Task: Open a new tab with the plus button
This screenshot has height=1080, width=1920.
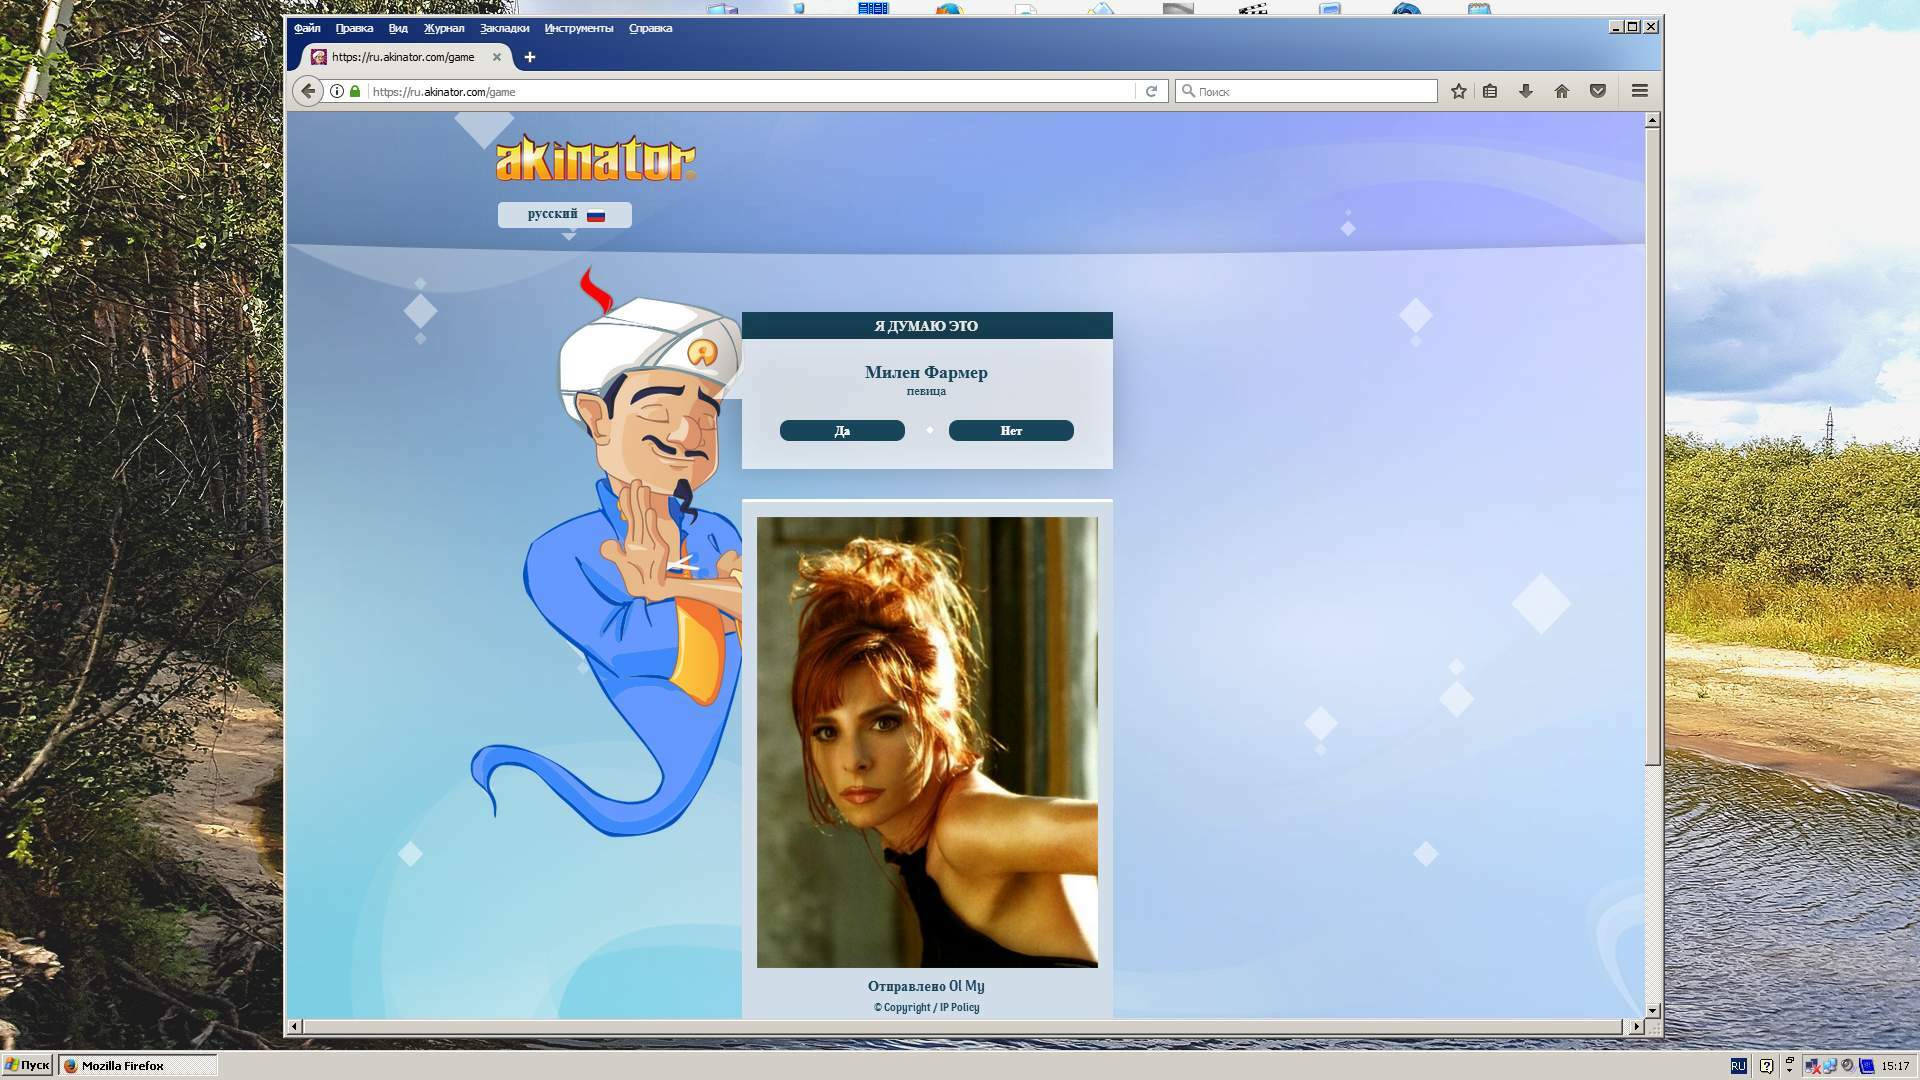Action: coord(530,57)
